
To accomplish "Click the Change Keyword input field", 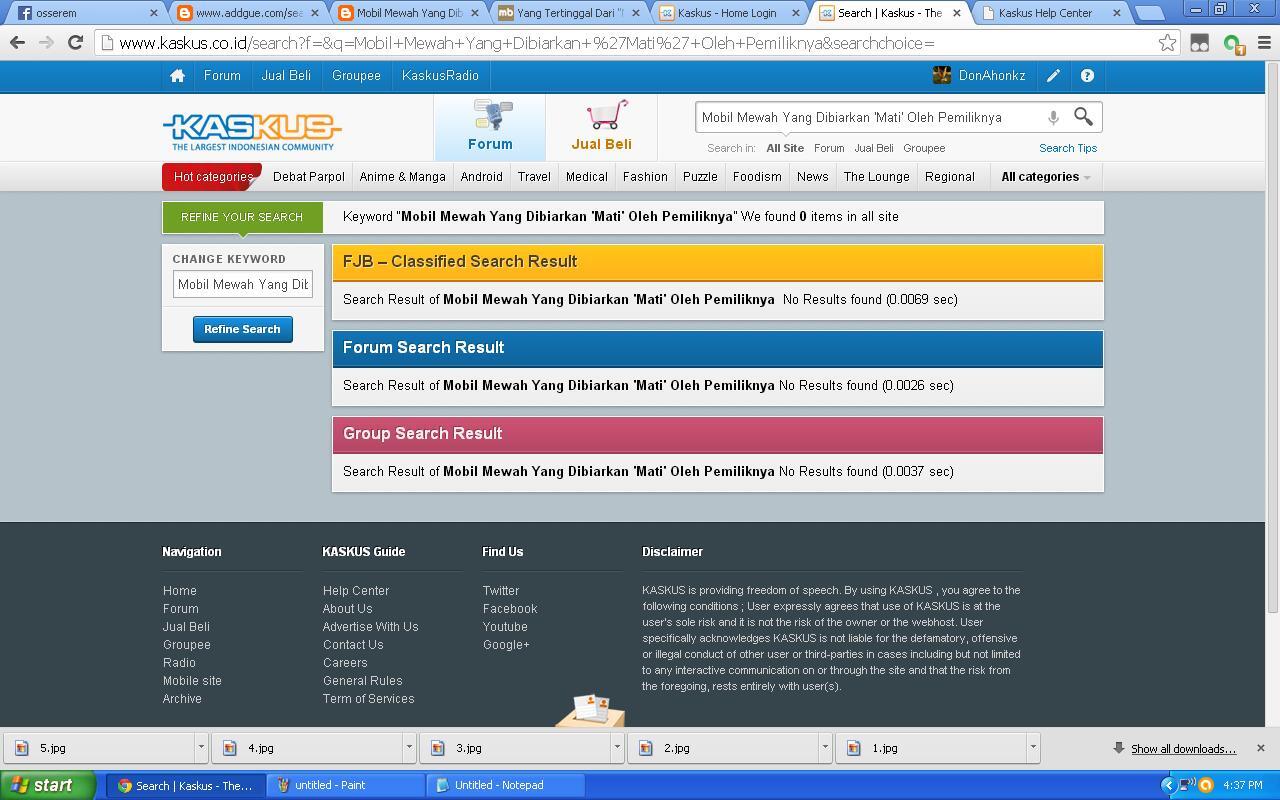I will tap(243, 284).
